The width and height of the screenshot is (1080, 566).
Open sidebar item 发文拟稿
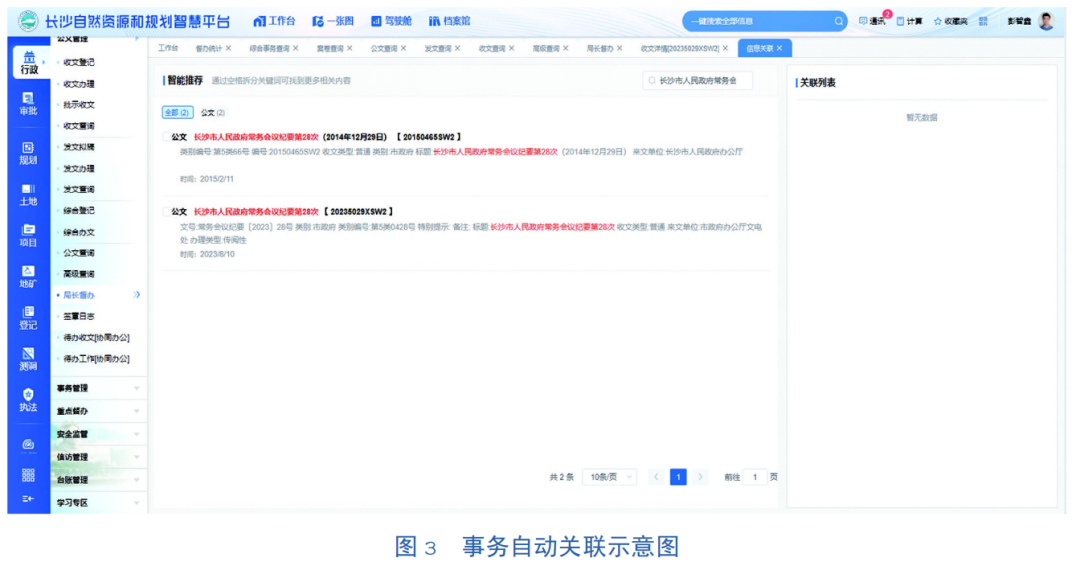(79, 147)
